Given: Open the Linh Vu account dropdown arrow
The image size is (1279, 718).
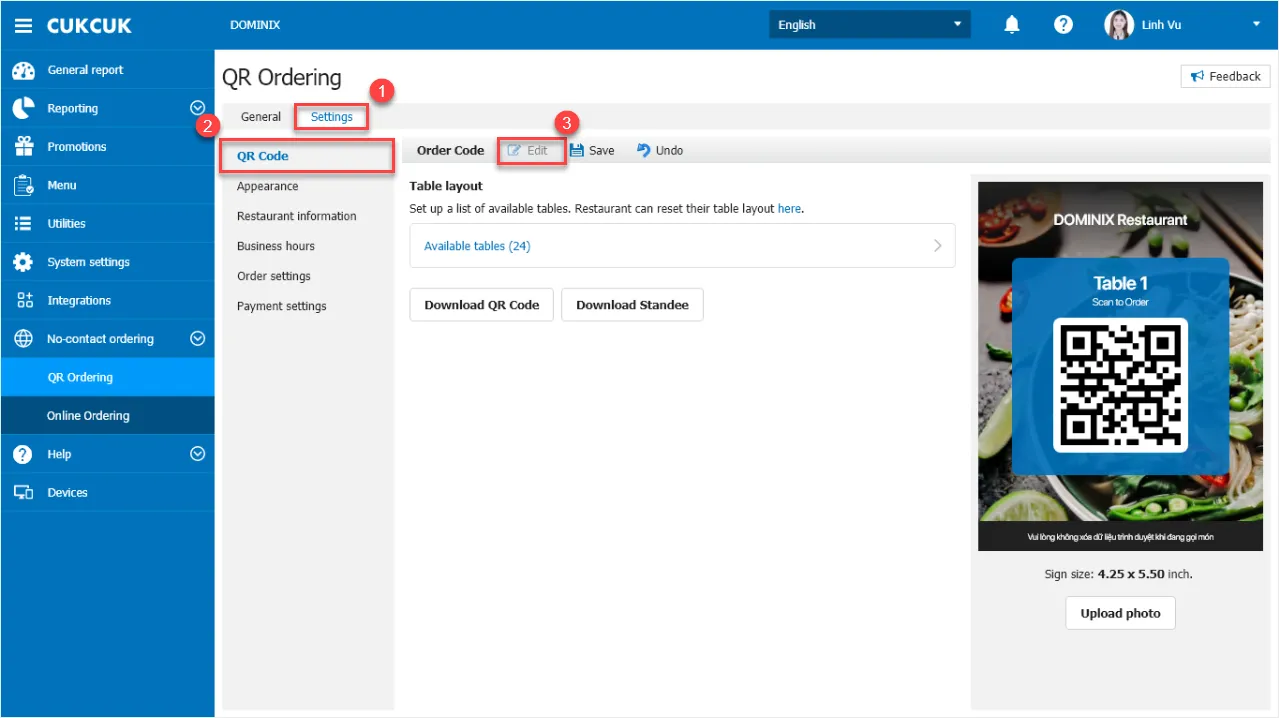Looking at the screenshot, I should (x=1256, y=25).
